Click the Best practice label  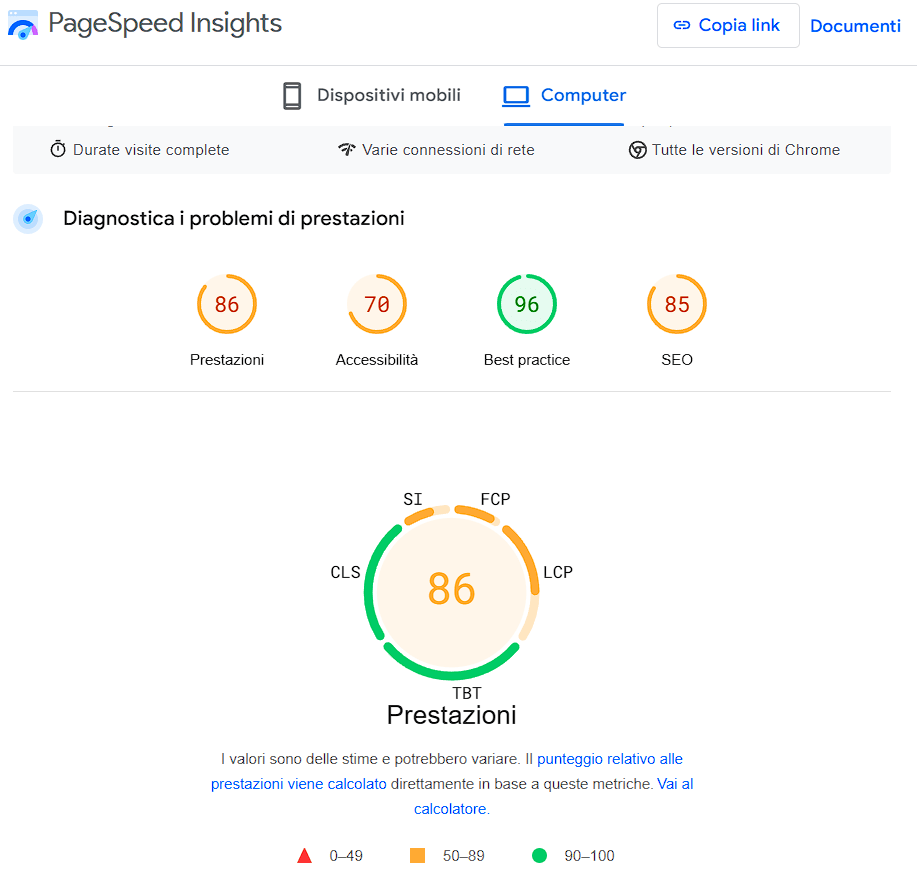point(526,360)
